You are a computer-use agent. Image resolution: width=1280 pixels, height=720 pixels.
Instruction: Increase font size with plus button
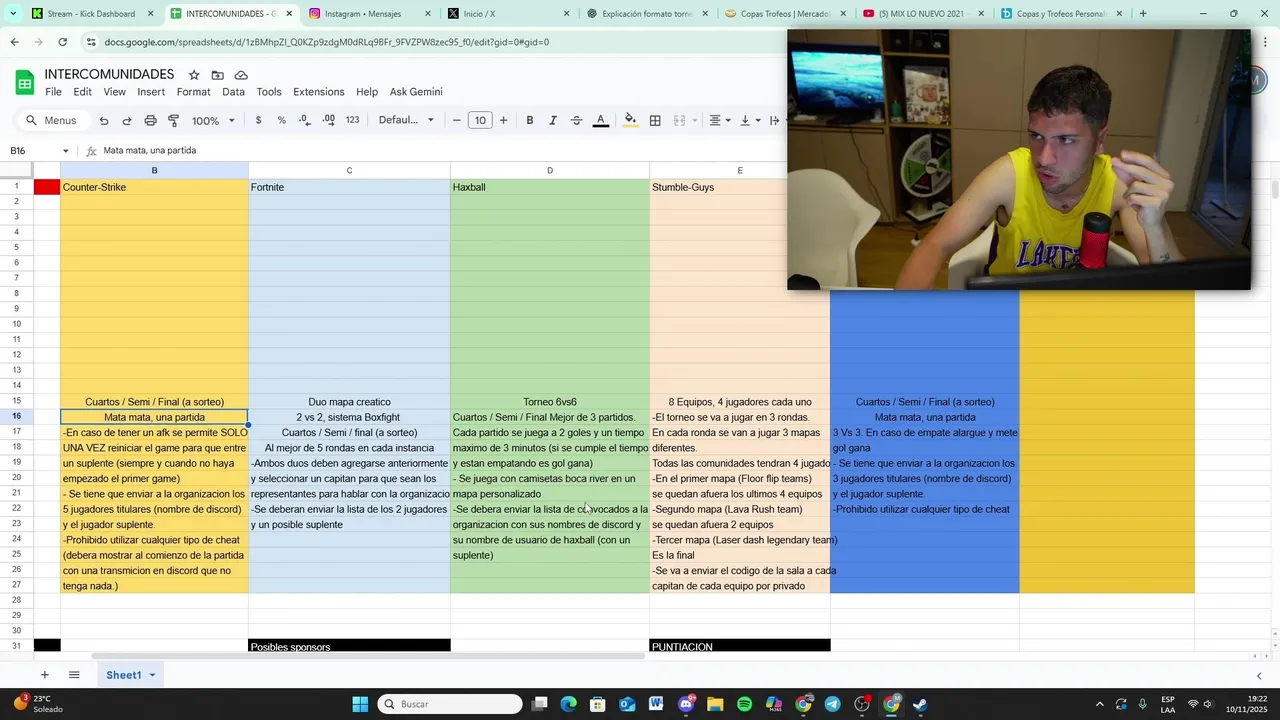pyautogui.click(x=503, y=120)
